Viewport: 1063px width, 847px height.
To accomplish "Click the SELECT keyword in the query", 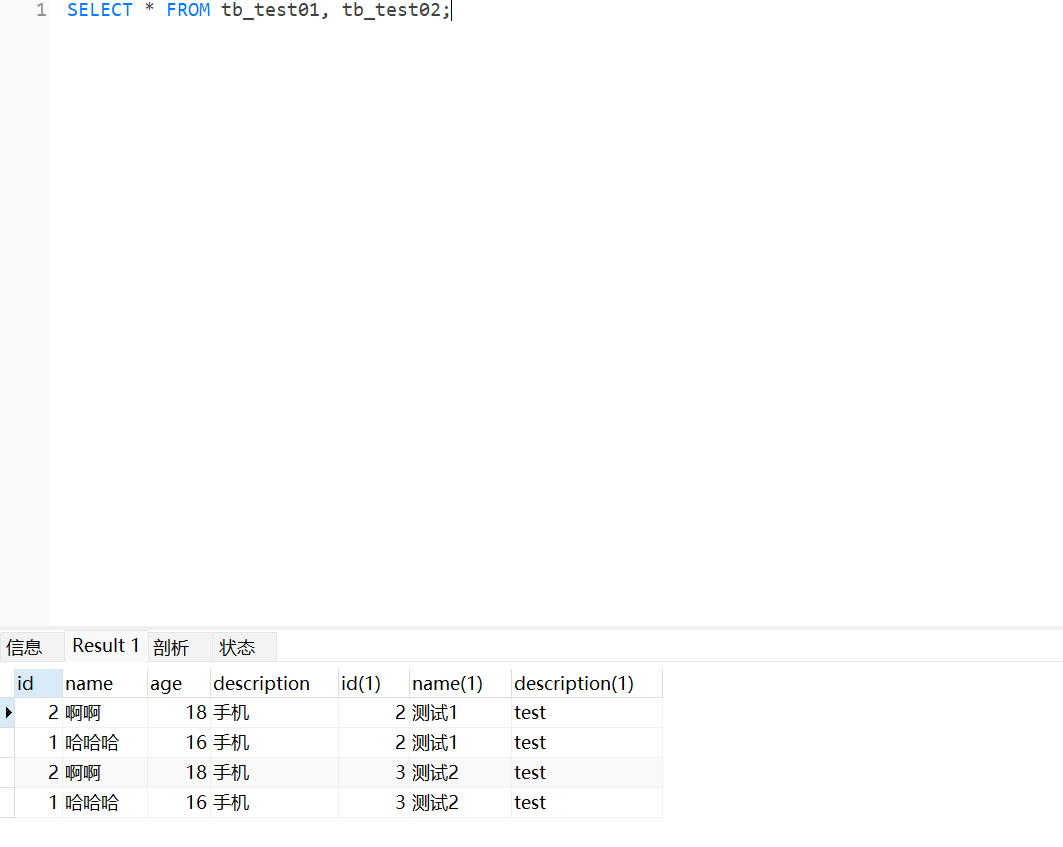I will point(100,10).
